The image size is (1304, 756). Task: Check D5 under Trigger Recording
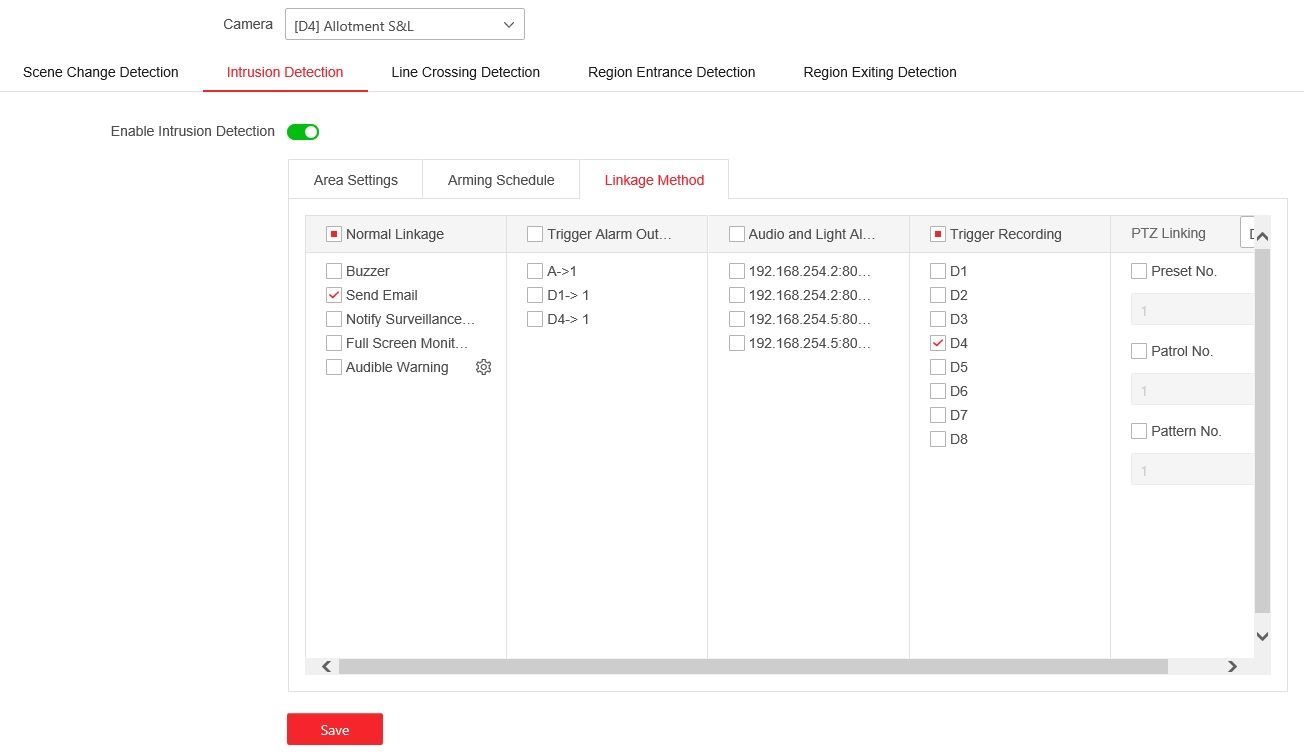(x=938, y=367)
